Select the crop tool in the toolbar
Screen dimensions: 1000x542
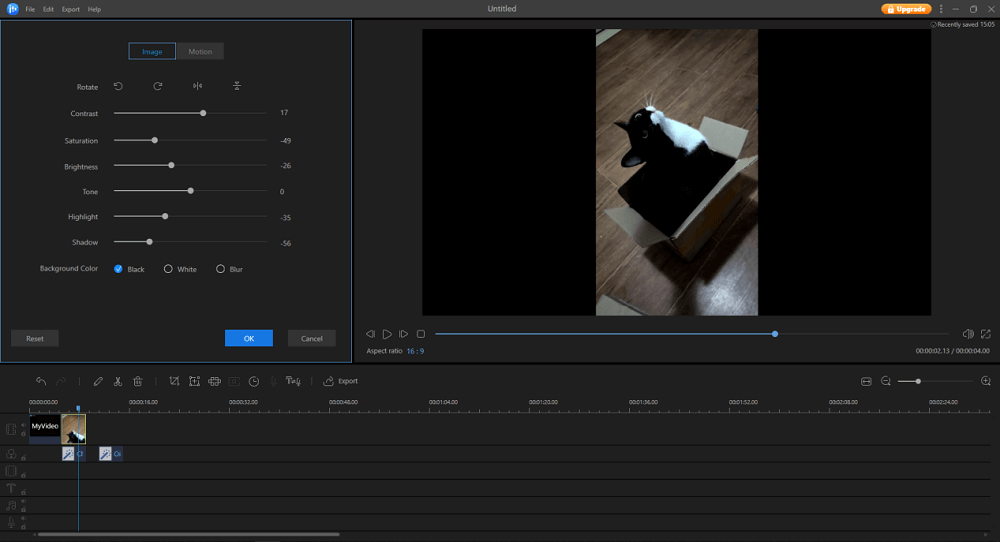tap(174, 381)
